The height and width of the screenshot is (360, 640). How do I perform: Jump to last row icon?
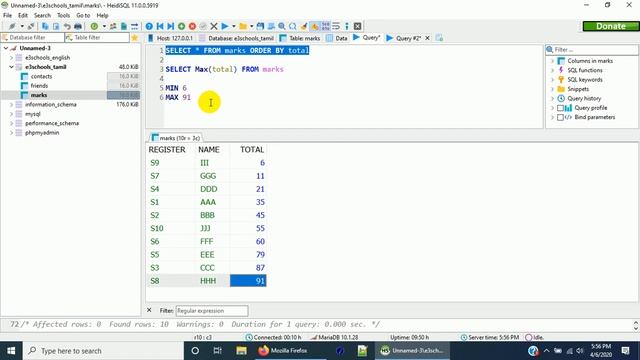tap(171, 26)
